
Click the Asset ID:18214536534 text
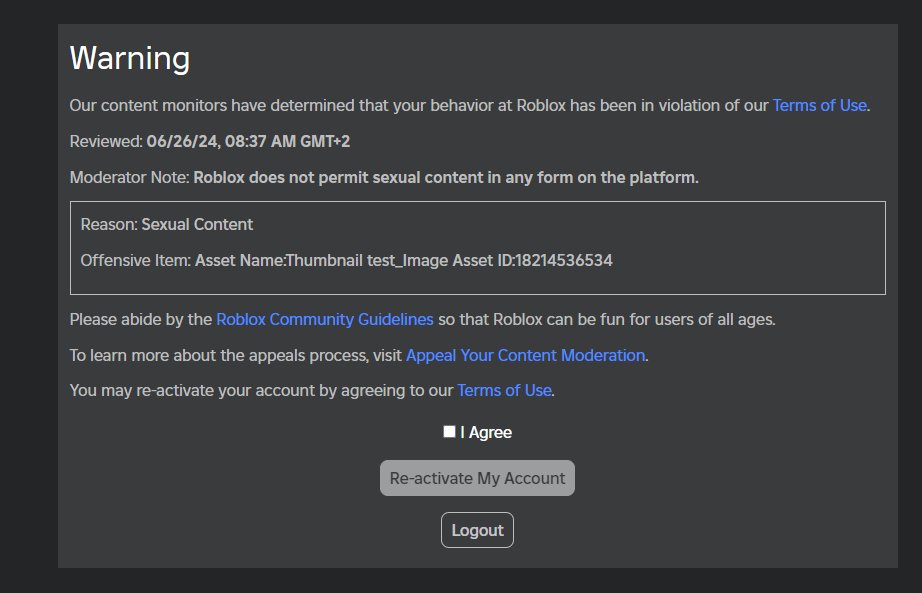(533, 260)
